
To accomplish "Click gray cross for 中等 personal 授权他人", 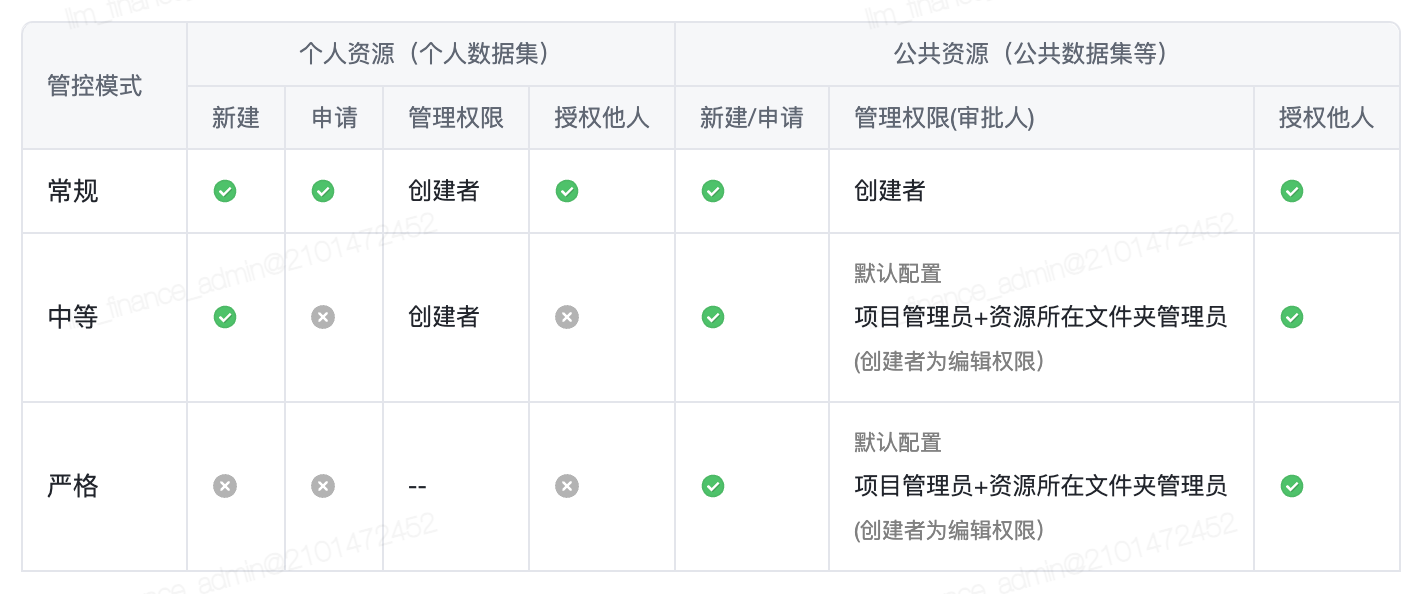I will 567,317.
